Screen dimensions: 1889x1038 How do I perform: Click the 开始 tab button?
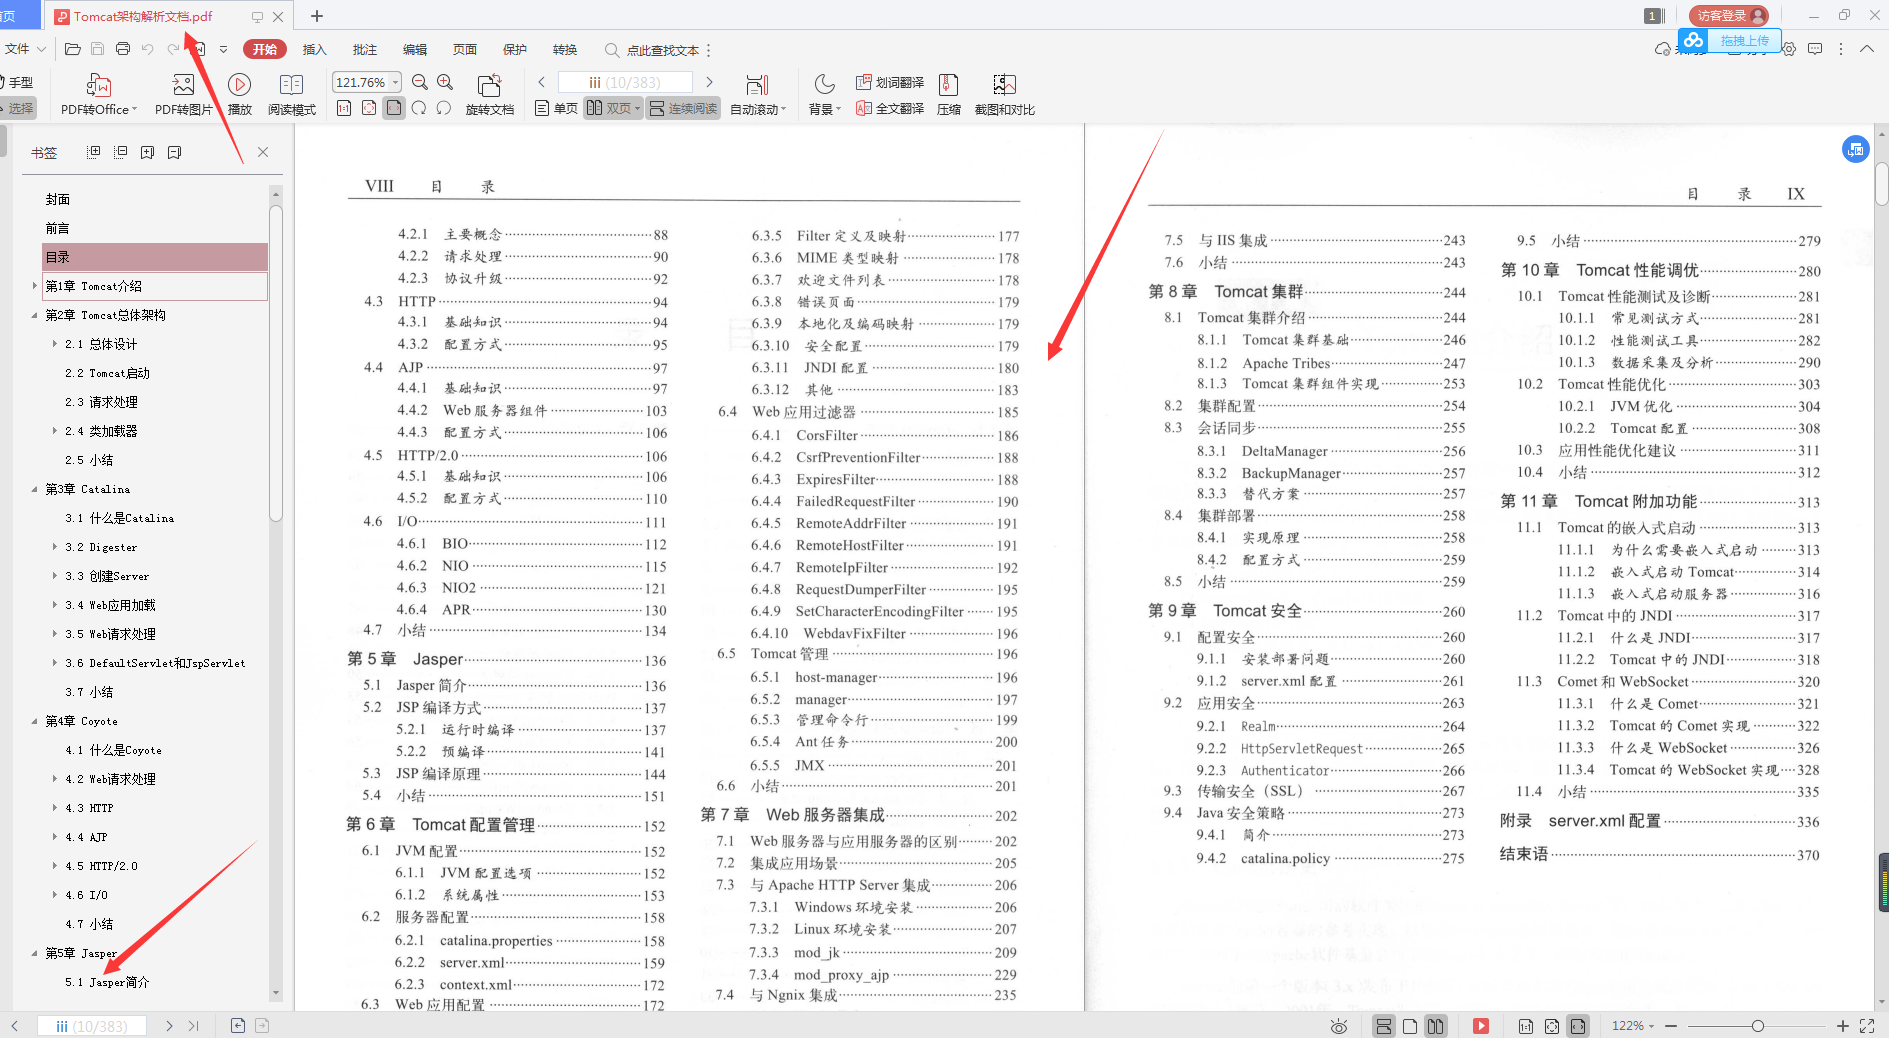click(265, 49)
